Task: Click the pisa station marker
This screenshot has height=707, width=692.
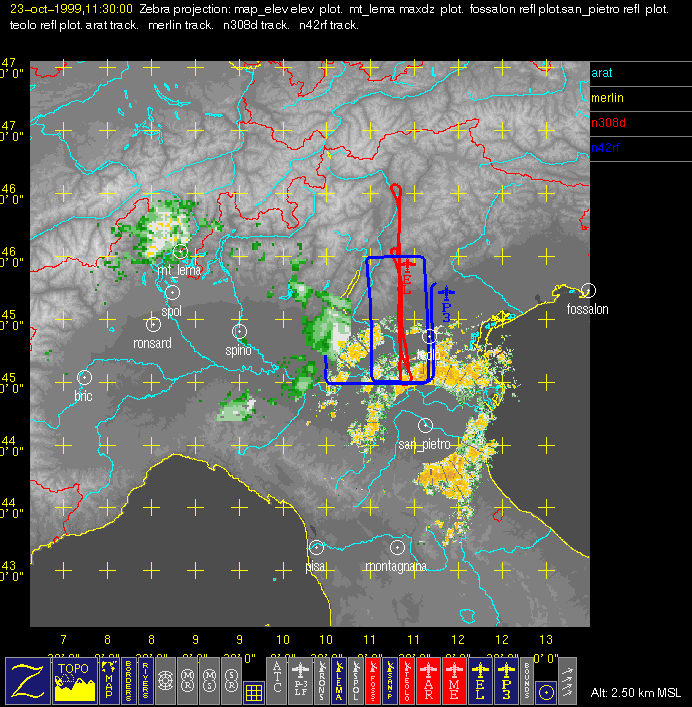Action: [316, 547]
